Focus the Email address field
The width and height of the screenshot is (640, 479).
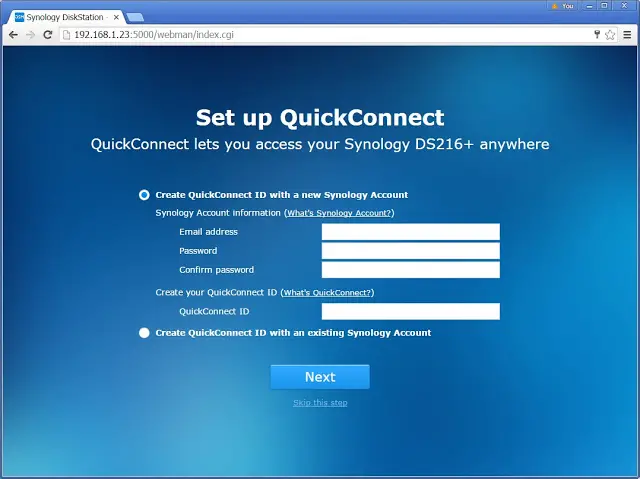(411, 232)
